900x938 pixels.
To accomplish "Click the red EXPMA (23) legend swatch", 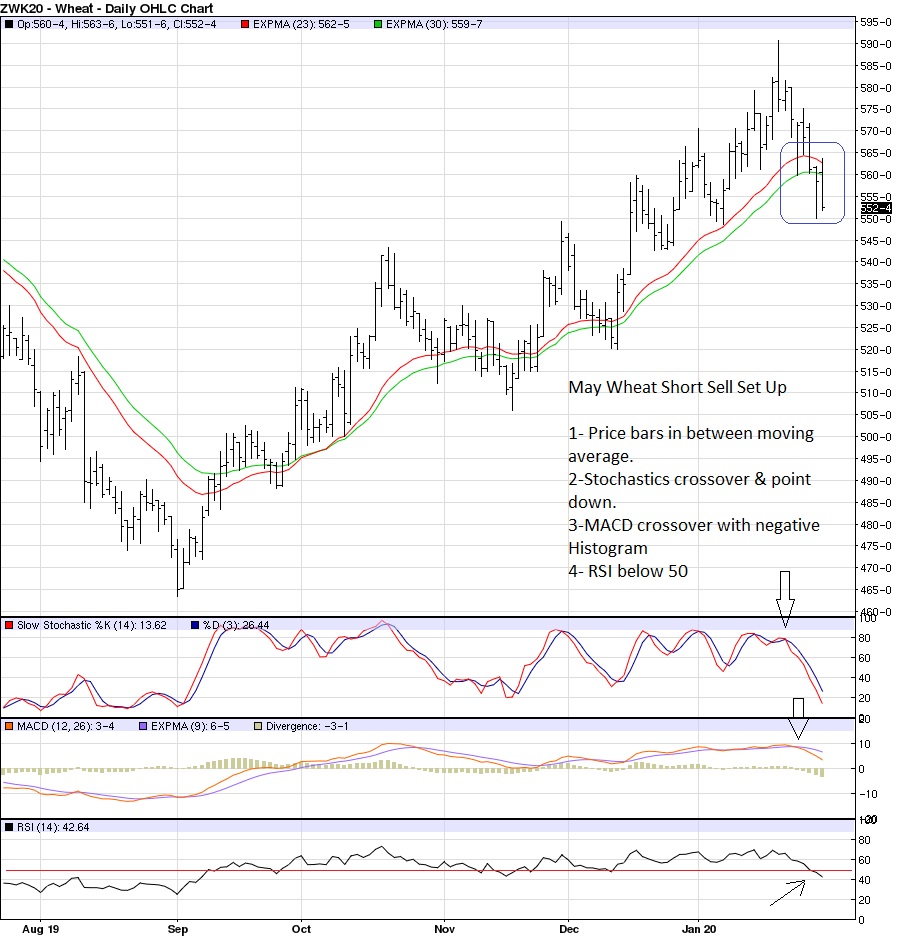I will [245, 25].
